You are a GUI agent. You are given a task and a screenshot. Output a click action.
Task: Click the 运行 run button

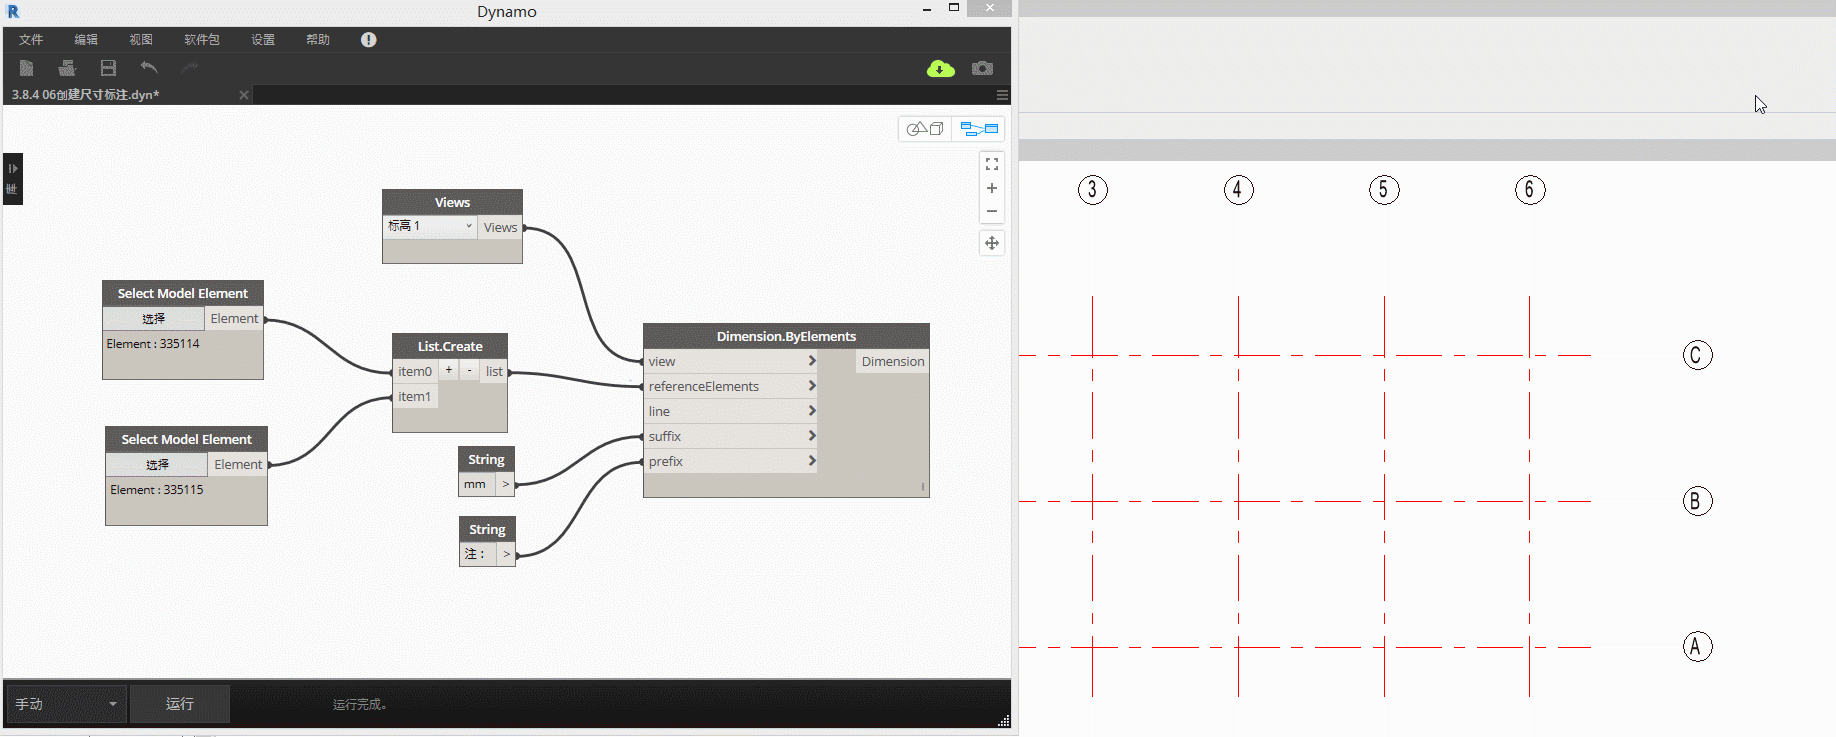coord(180,704)
